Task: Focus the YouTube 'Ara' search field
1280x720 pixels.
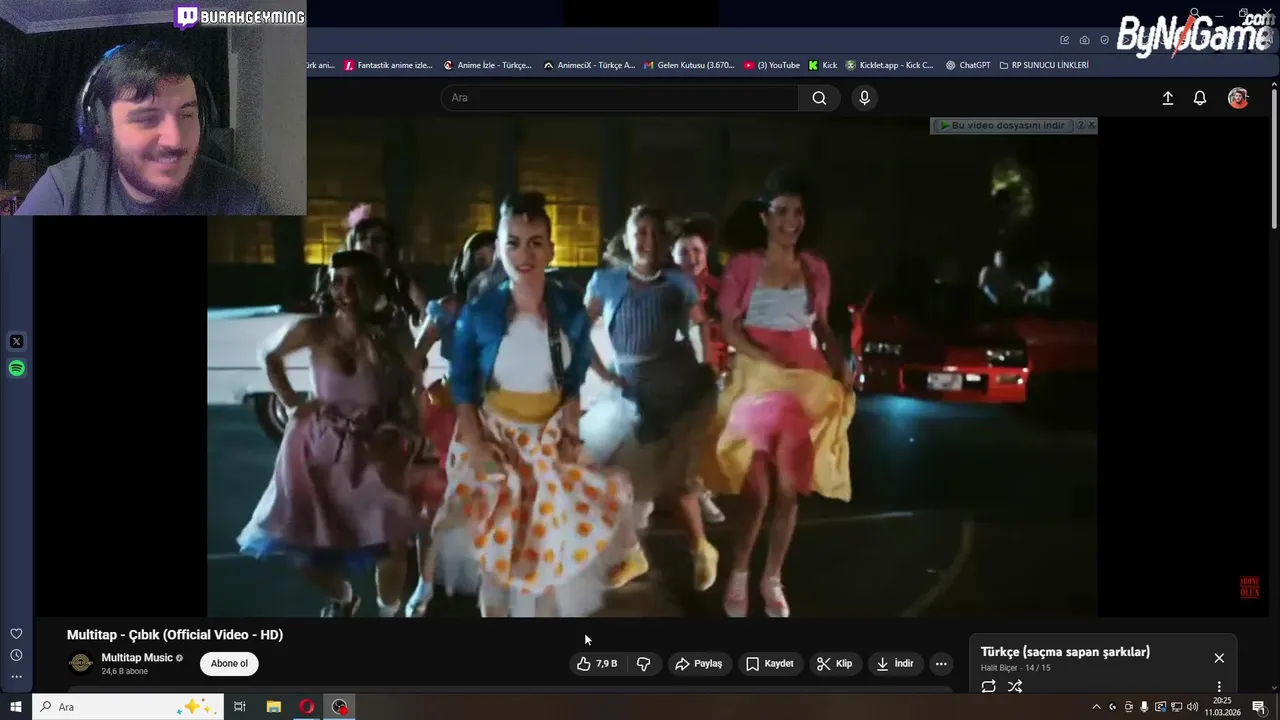Action: pyautogui.click(x=620, y=98)
